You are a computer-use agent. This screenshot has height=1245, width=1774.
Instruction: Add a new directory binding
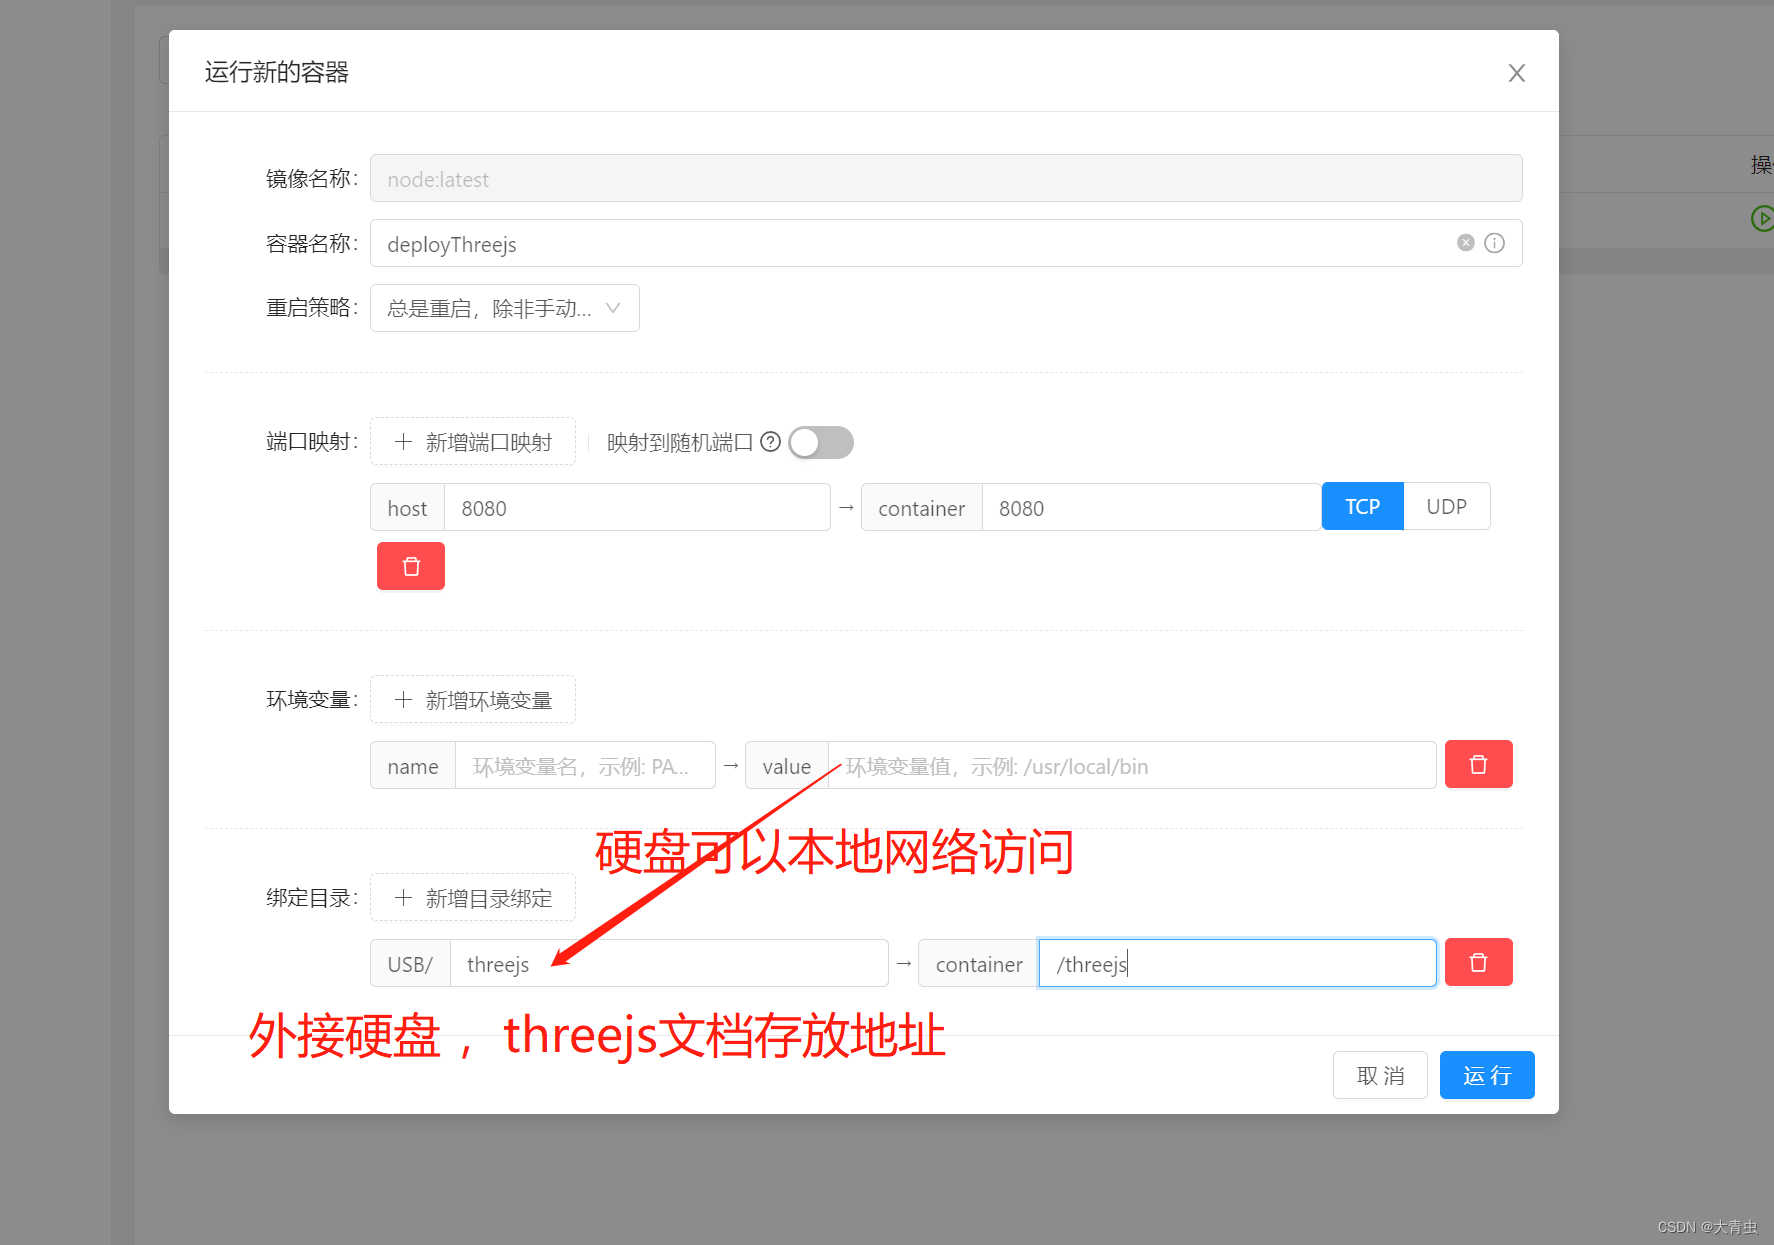coord(473,898)
